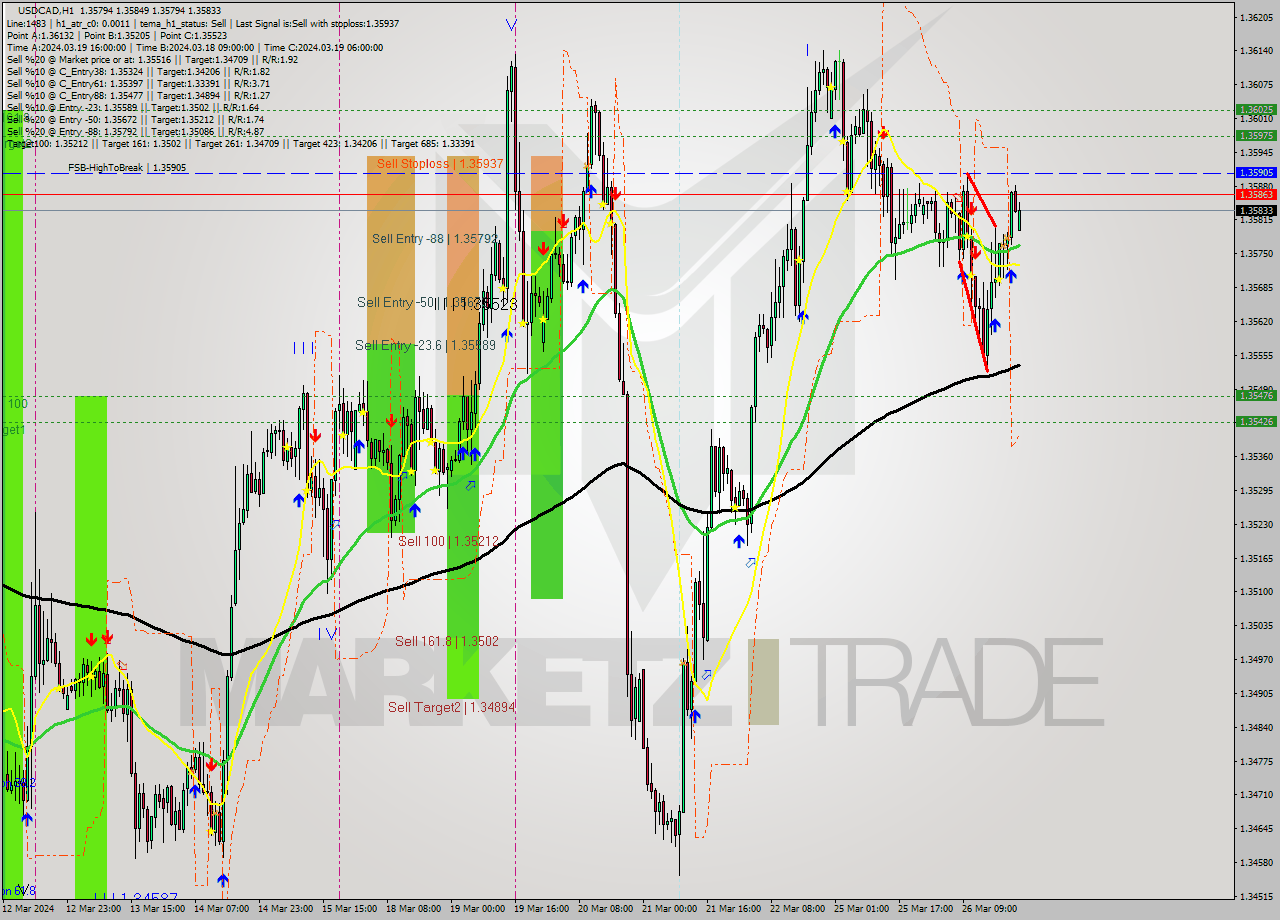This screenshot has height=920, width=1280.
Task: Click the '19 Mar 16:00' time axis label
Action: [542, 908]
